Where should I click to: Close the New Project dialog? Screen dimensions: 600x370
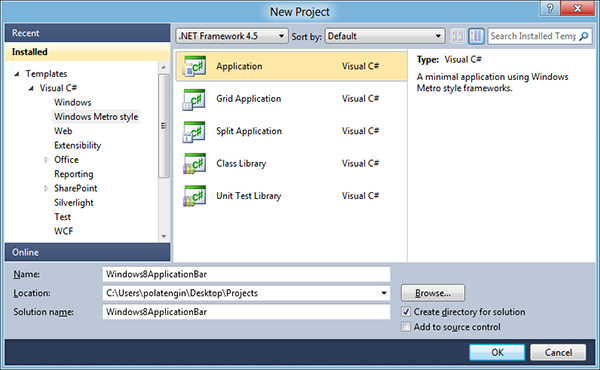577,8
